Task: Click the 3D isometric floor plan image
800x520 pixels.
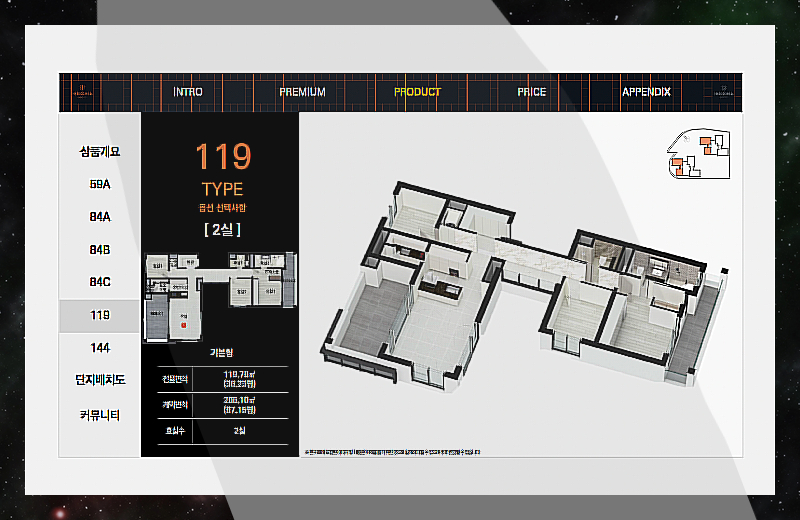Action: pyautogui.click(x=523, y=287)
